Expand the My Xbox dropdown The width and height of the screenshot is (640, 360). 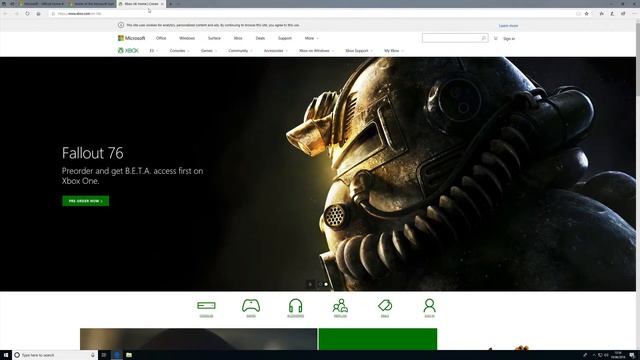point(394,51)
